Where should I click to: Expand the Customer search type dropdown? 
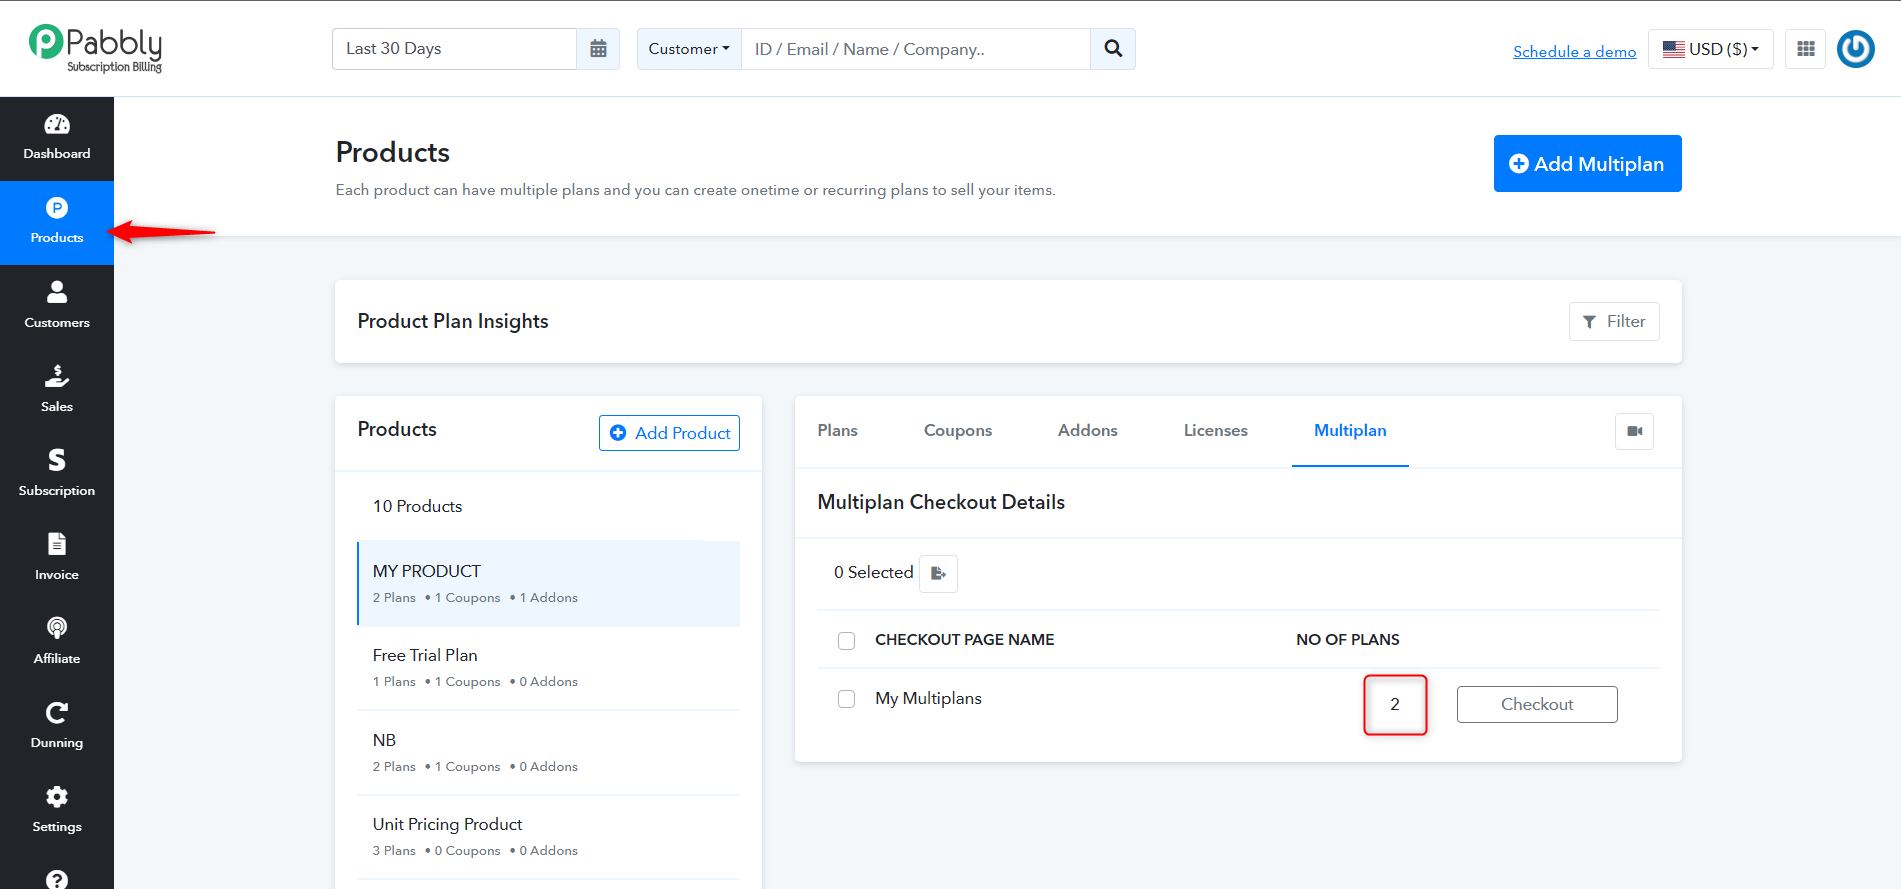(x=689, y=49)
